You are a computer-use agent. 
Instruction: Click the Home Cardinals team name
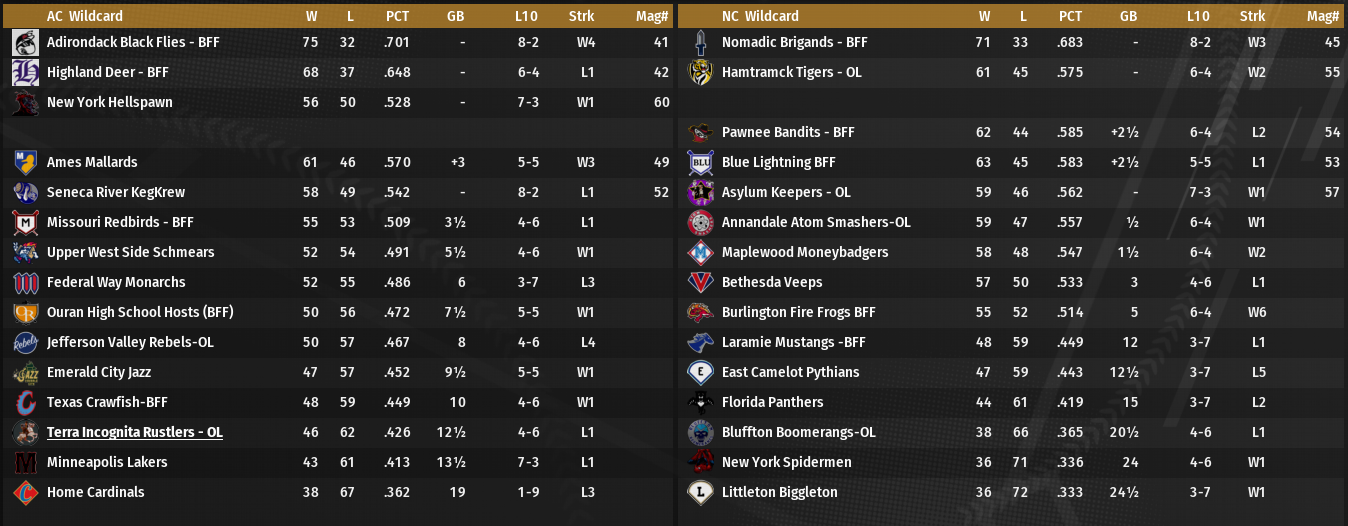(x=95, y=492)
